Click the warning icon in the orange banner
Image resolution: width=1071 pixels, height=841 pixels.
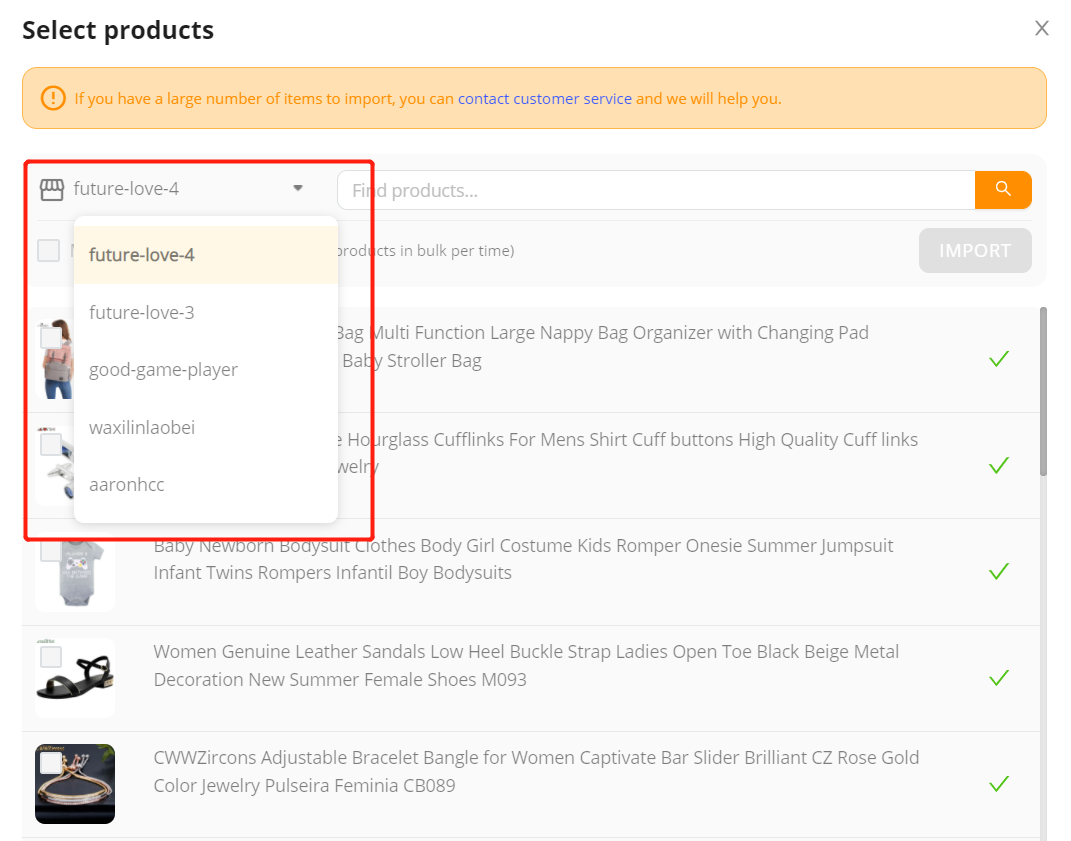(x=53, y=98)
